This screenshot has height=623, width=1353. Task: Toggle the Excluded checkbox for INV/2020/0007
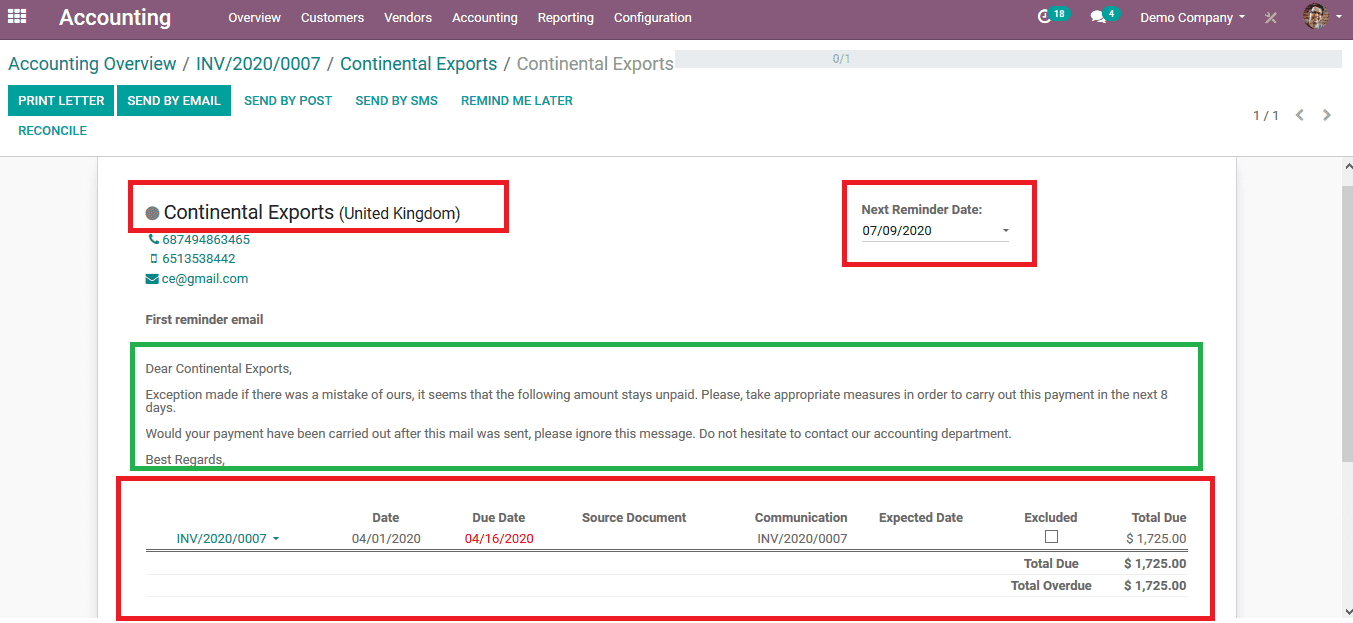tap(1051, 537)
